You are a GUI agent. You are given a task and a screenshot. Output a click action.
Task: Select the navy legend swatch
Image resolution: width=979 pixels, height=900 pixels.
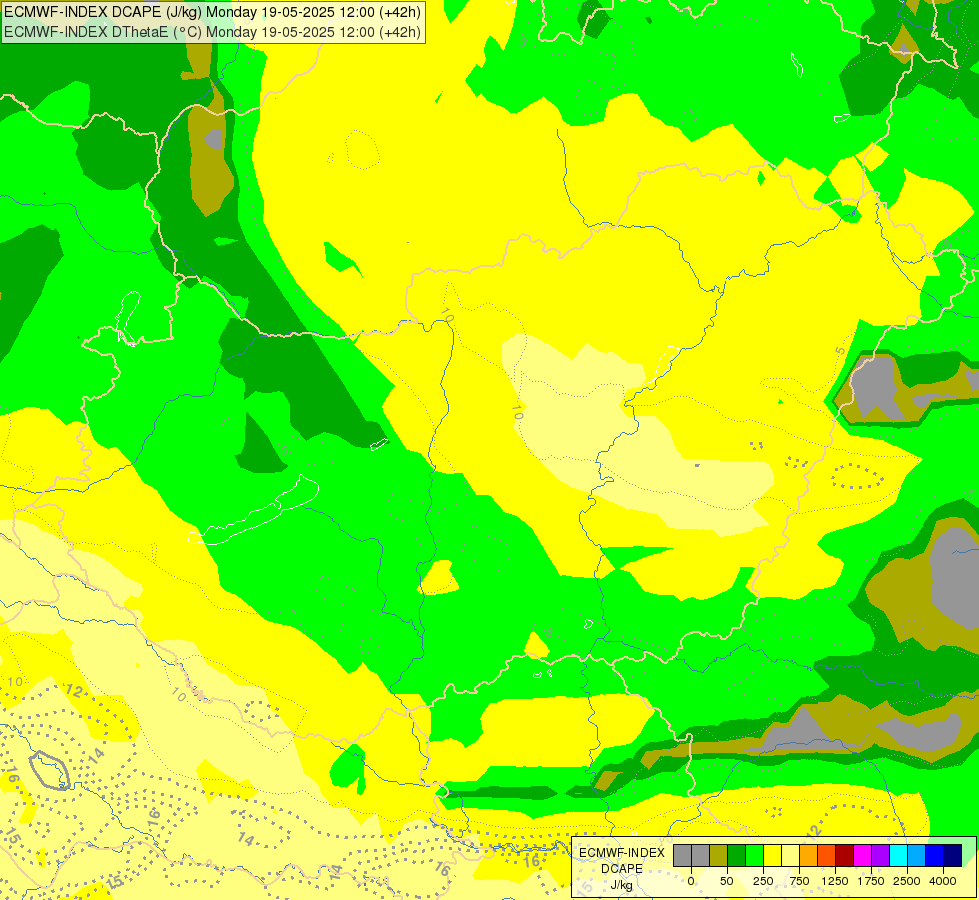(952, 855)
